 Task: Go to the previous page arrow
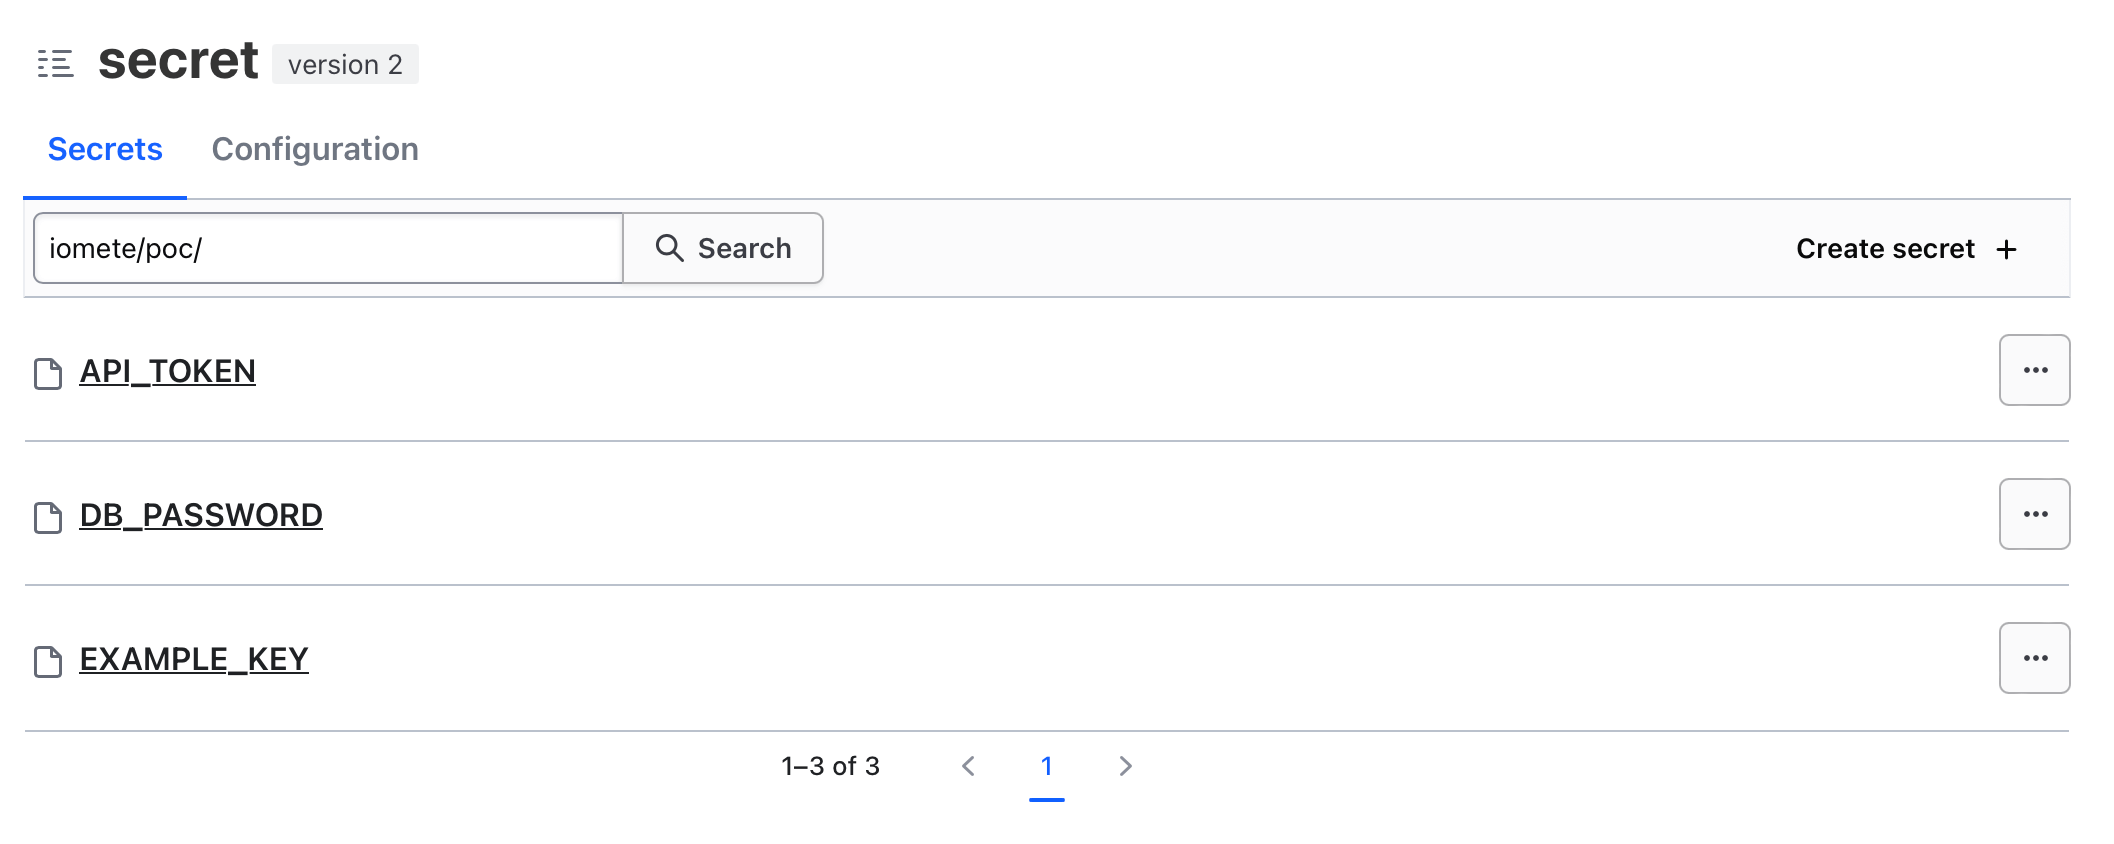968,766
